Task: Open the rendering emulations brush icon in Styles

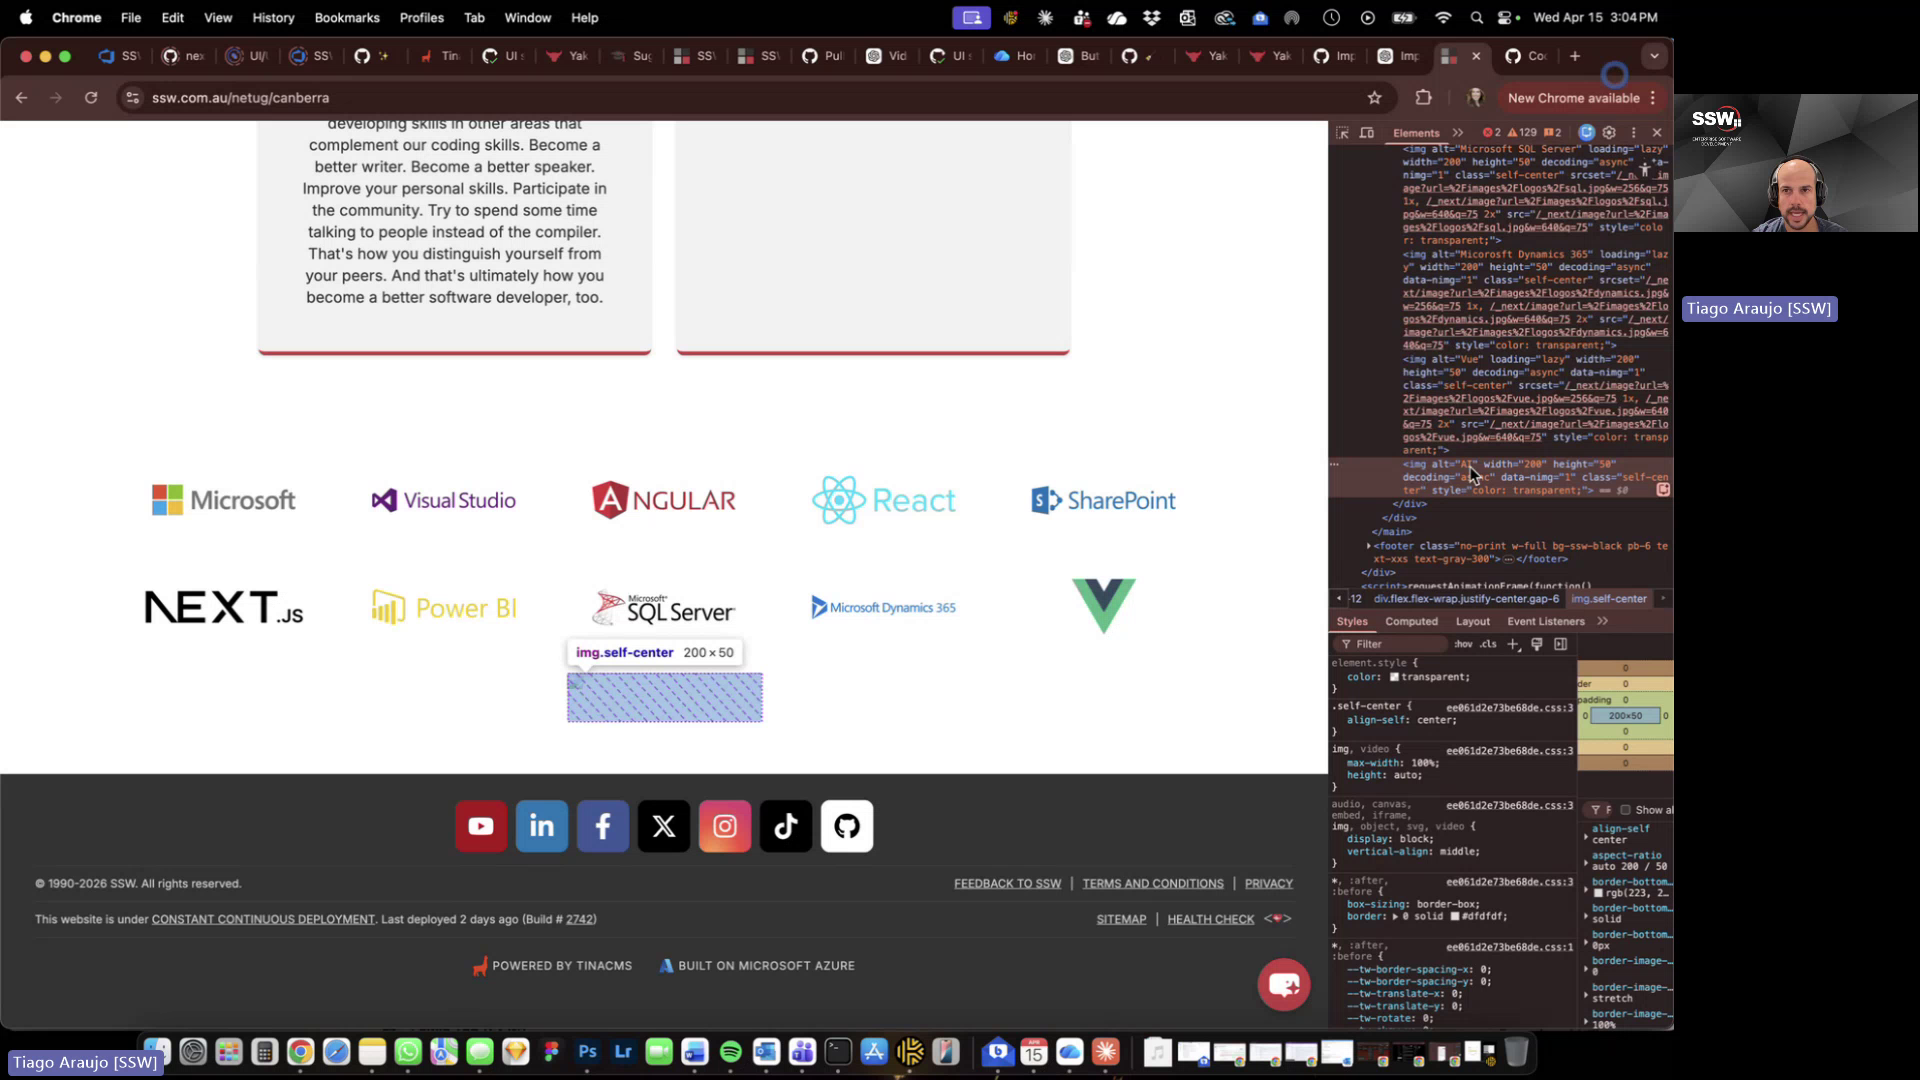Action: [1537, 645]
